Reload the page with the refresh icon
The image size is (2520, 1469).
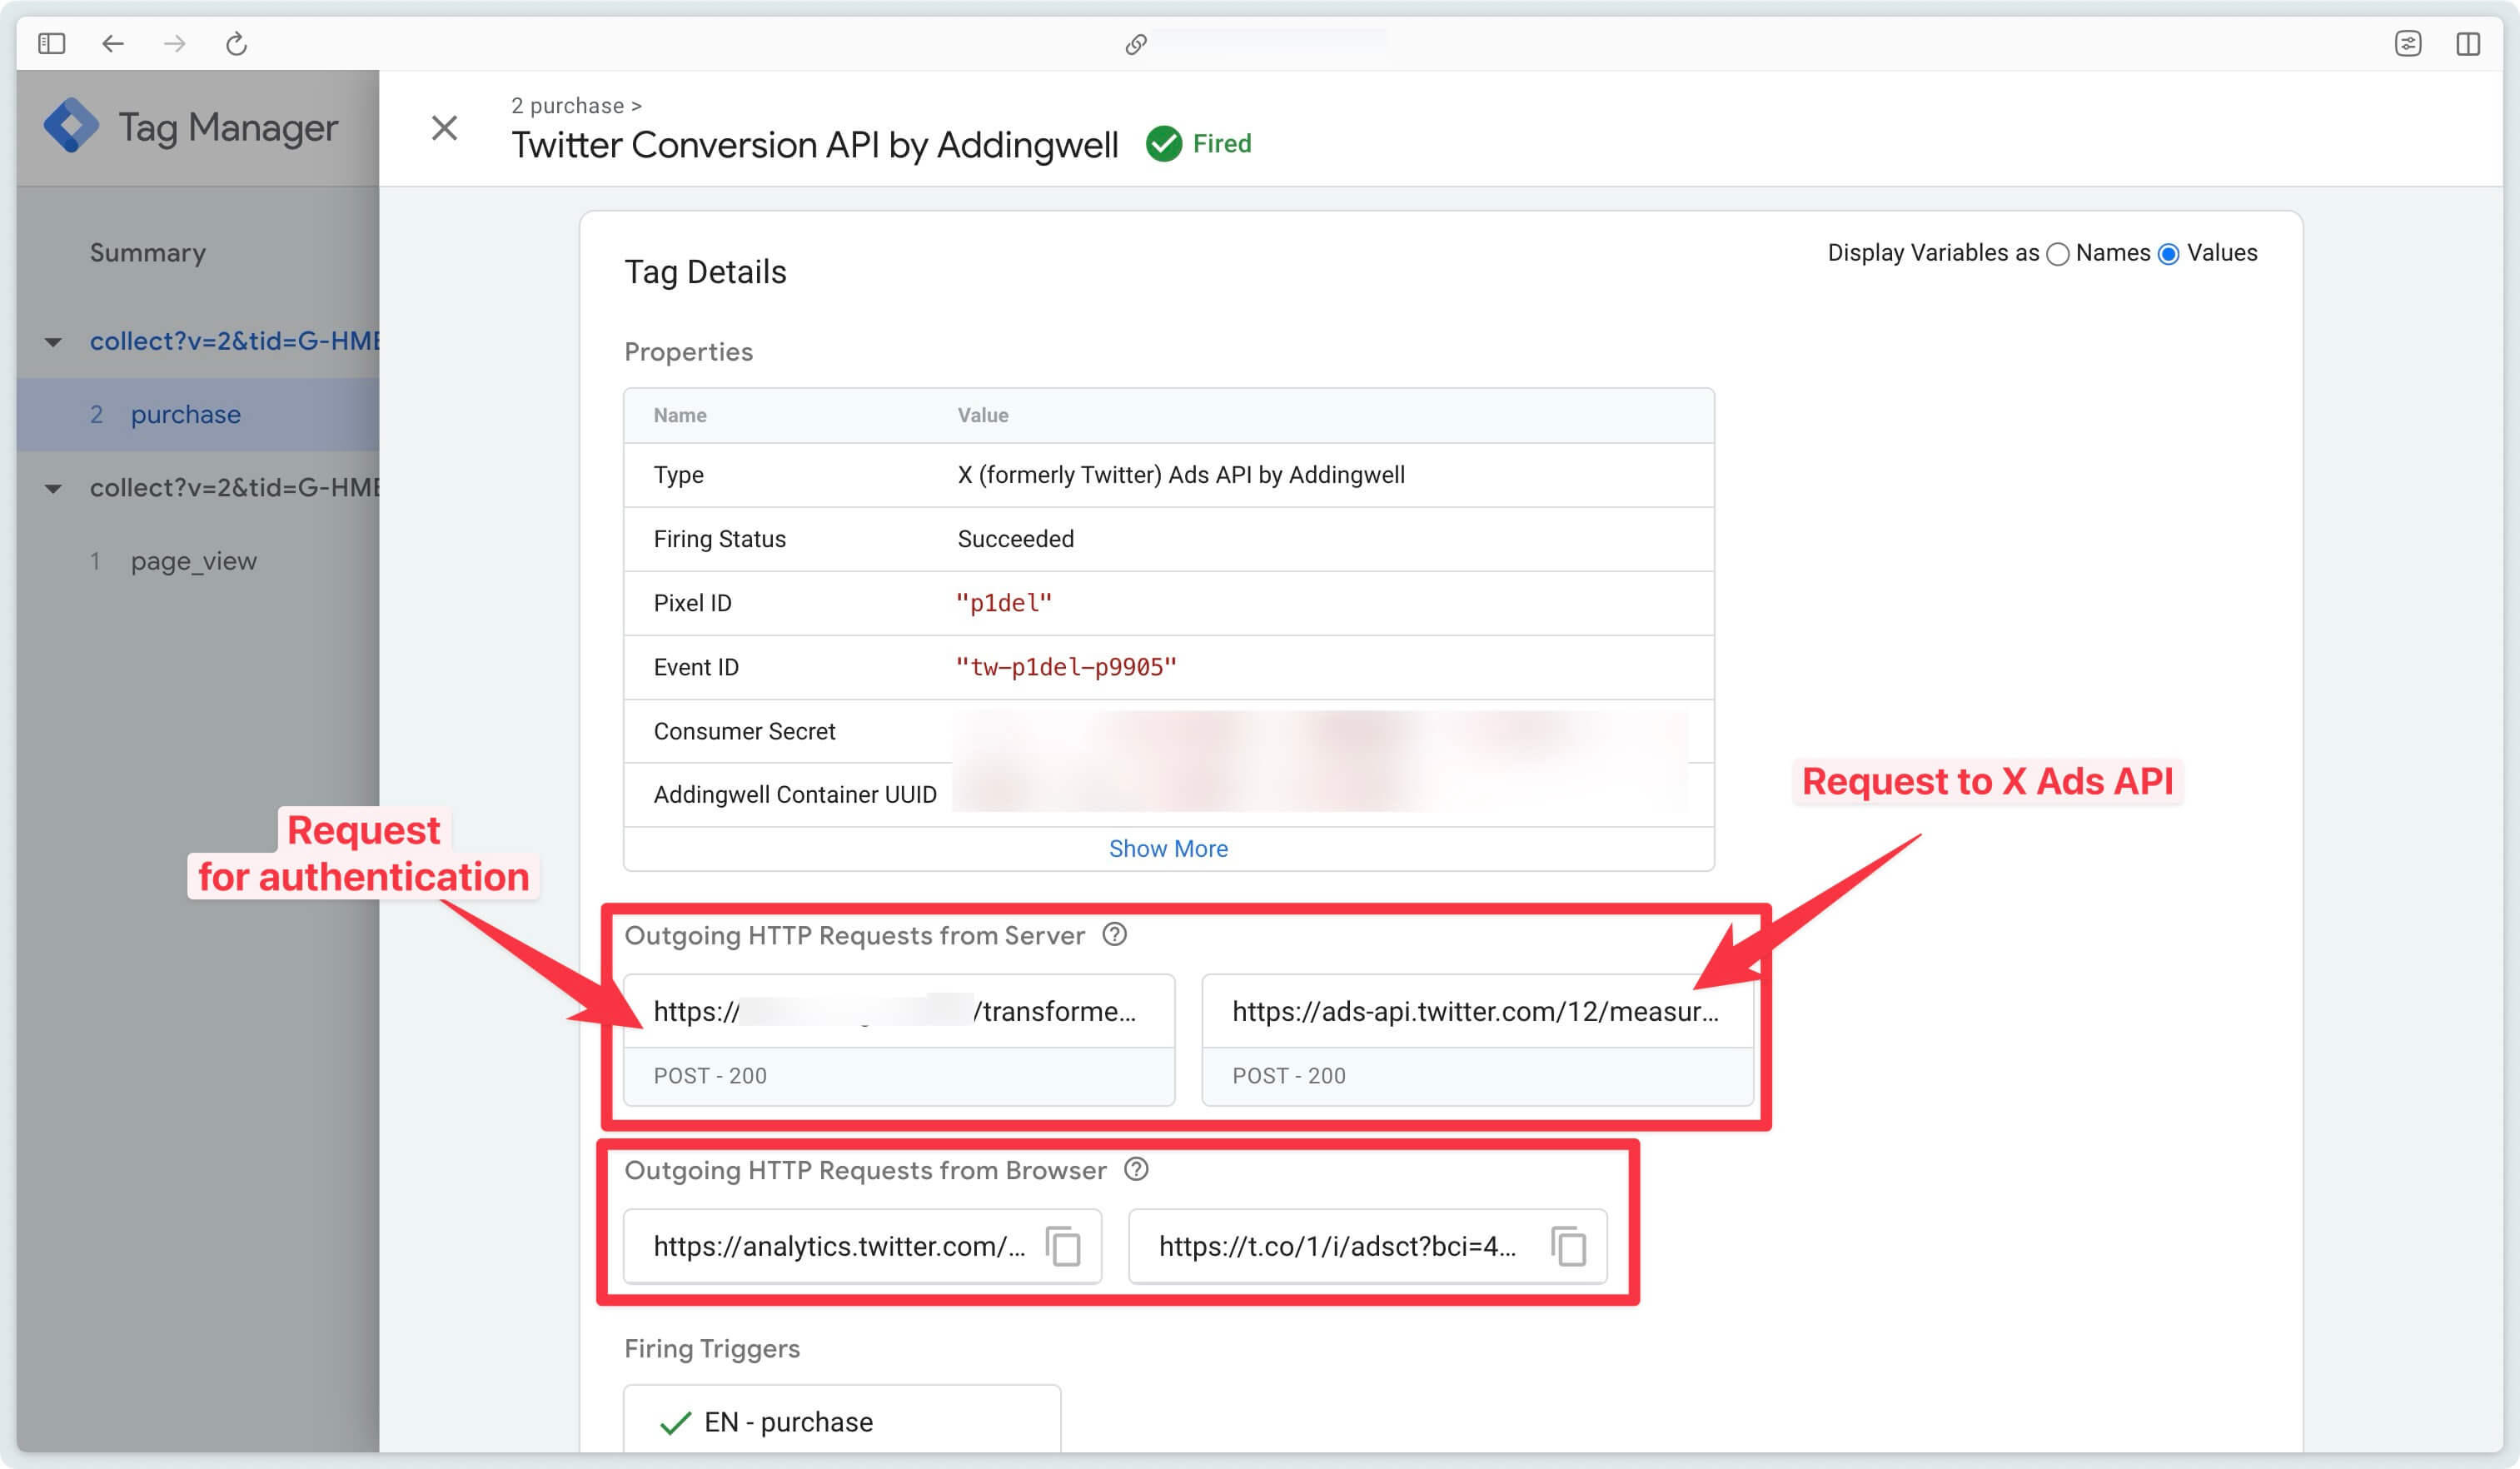click(x=236, y=43)
